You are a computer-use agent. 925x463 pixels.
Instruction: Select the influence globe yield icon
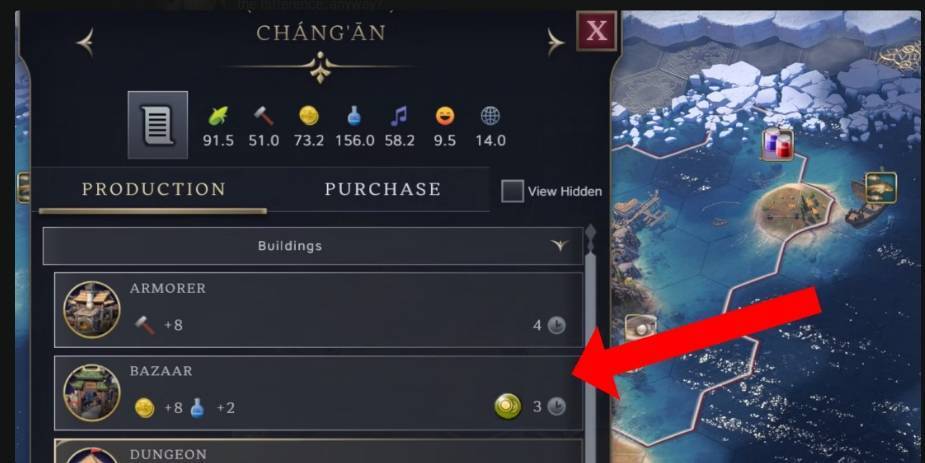tap(490, 116)
